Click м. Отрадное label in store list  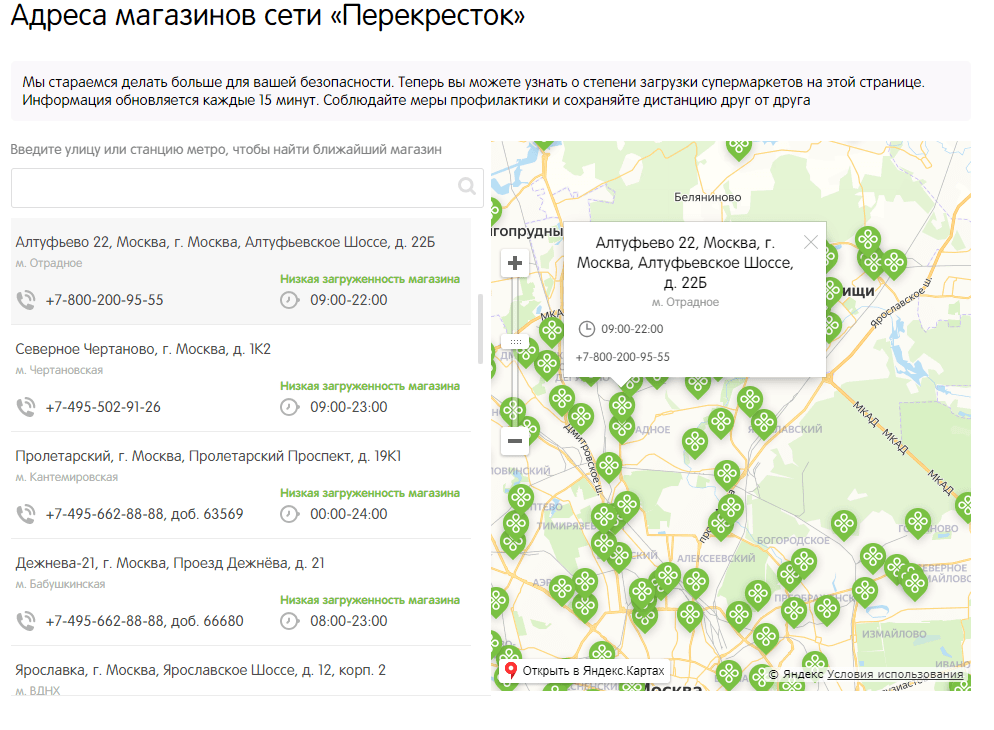[49, 263]
